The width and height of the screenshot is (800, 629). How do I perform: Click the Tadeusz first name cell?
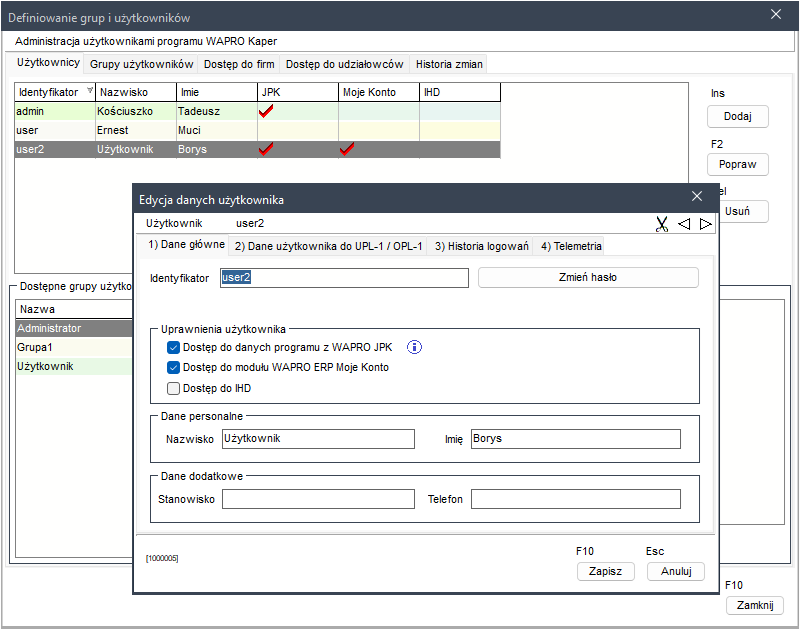coord(217,111)
